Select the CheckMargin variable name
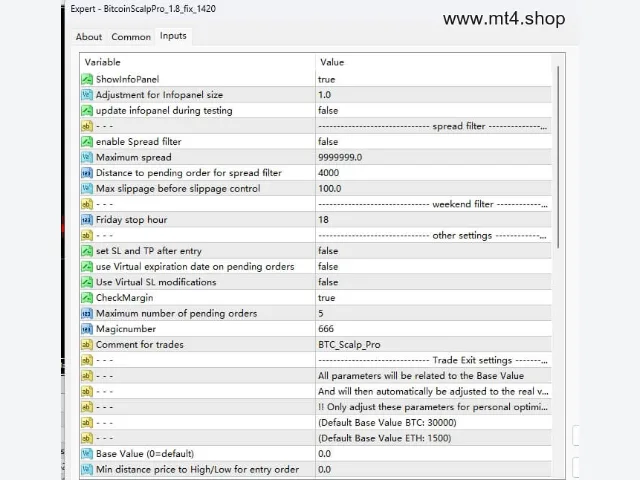 click(x=124, y=298)
